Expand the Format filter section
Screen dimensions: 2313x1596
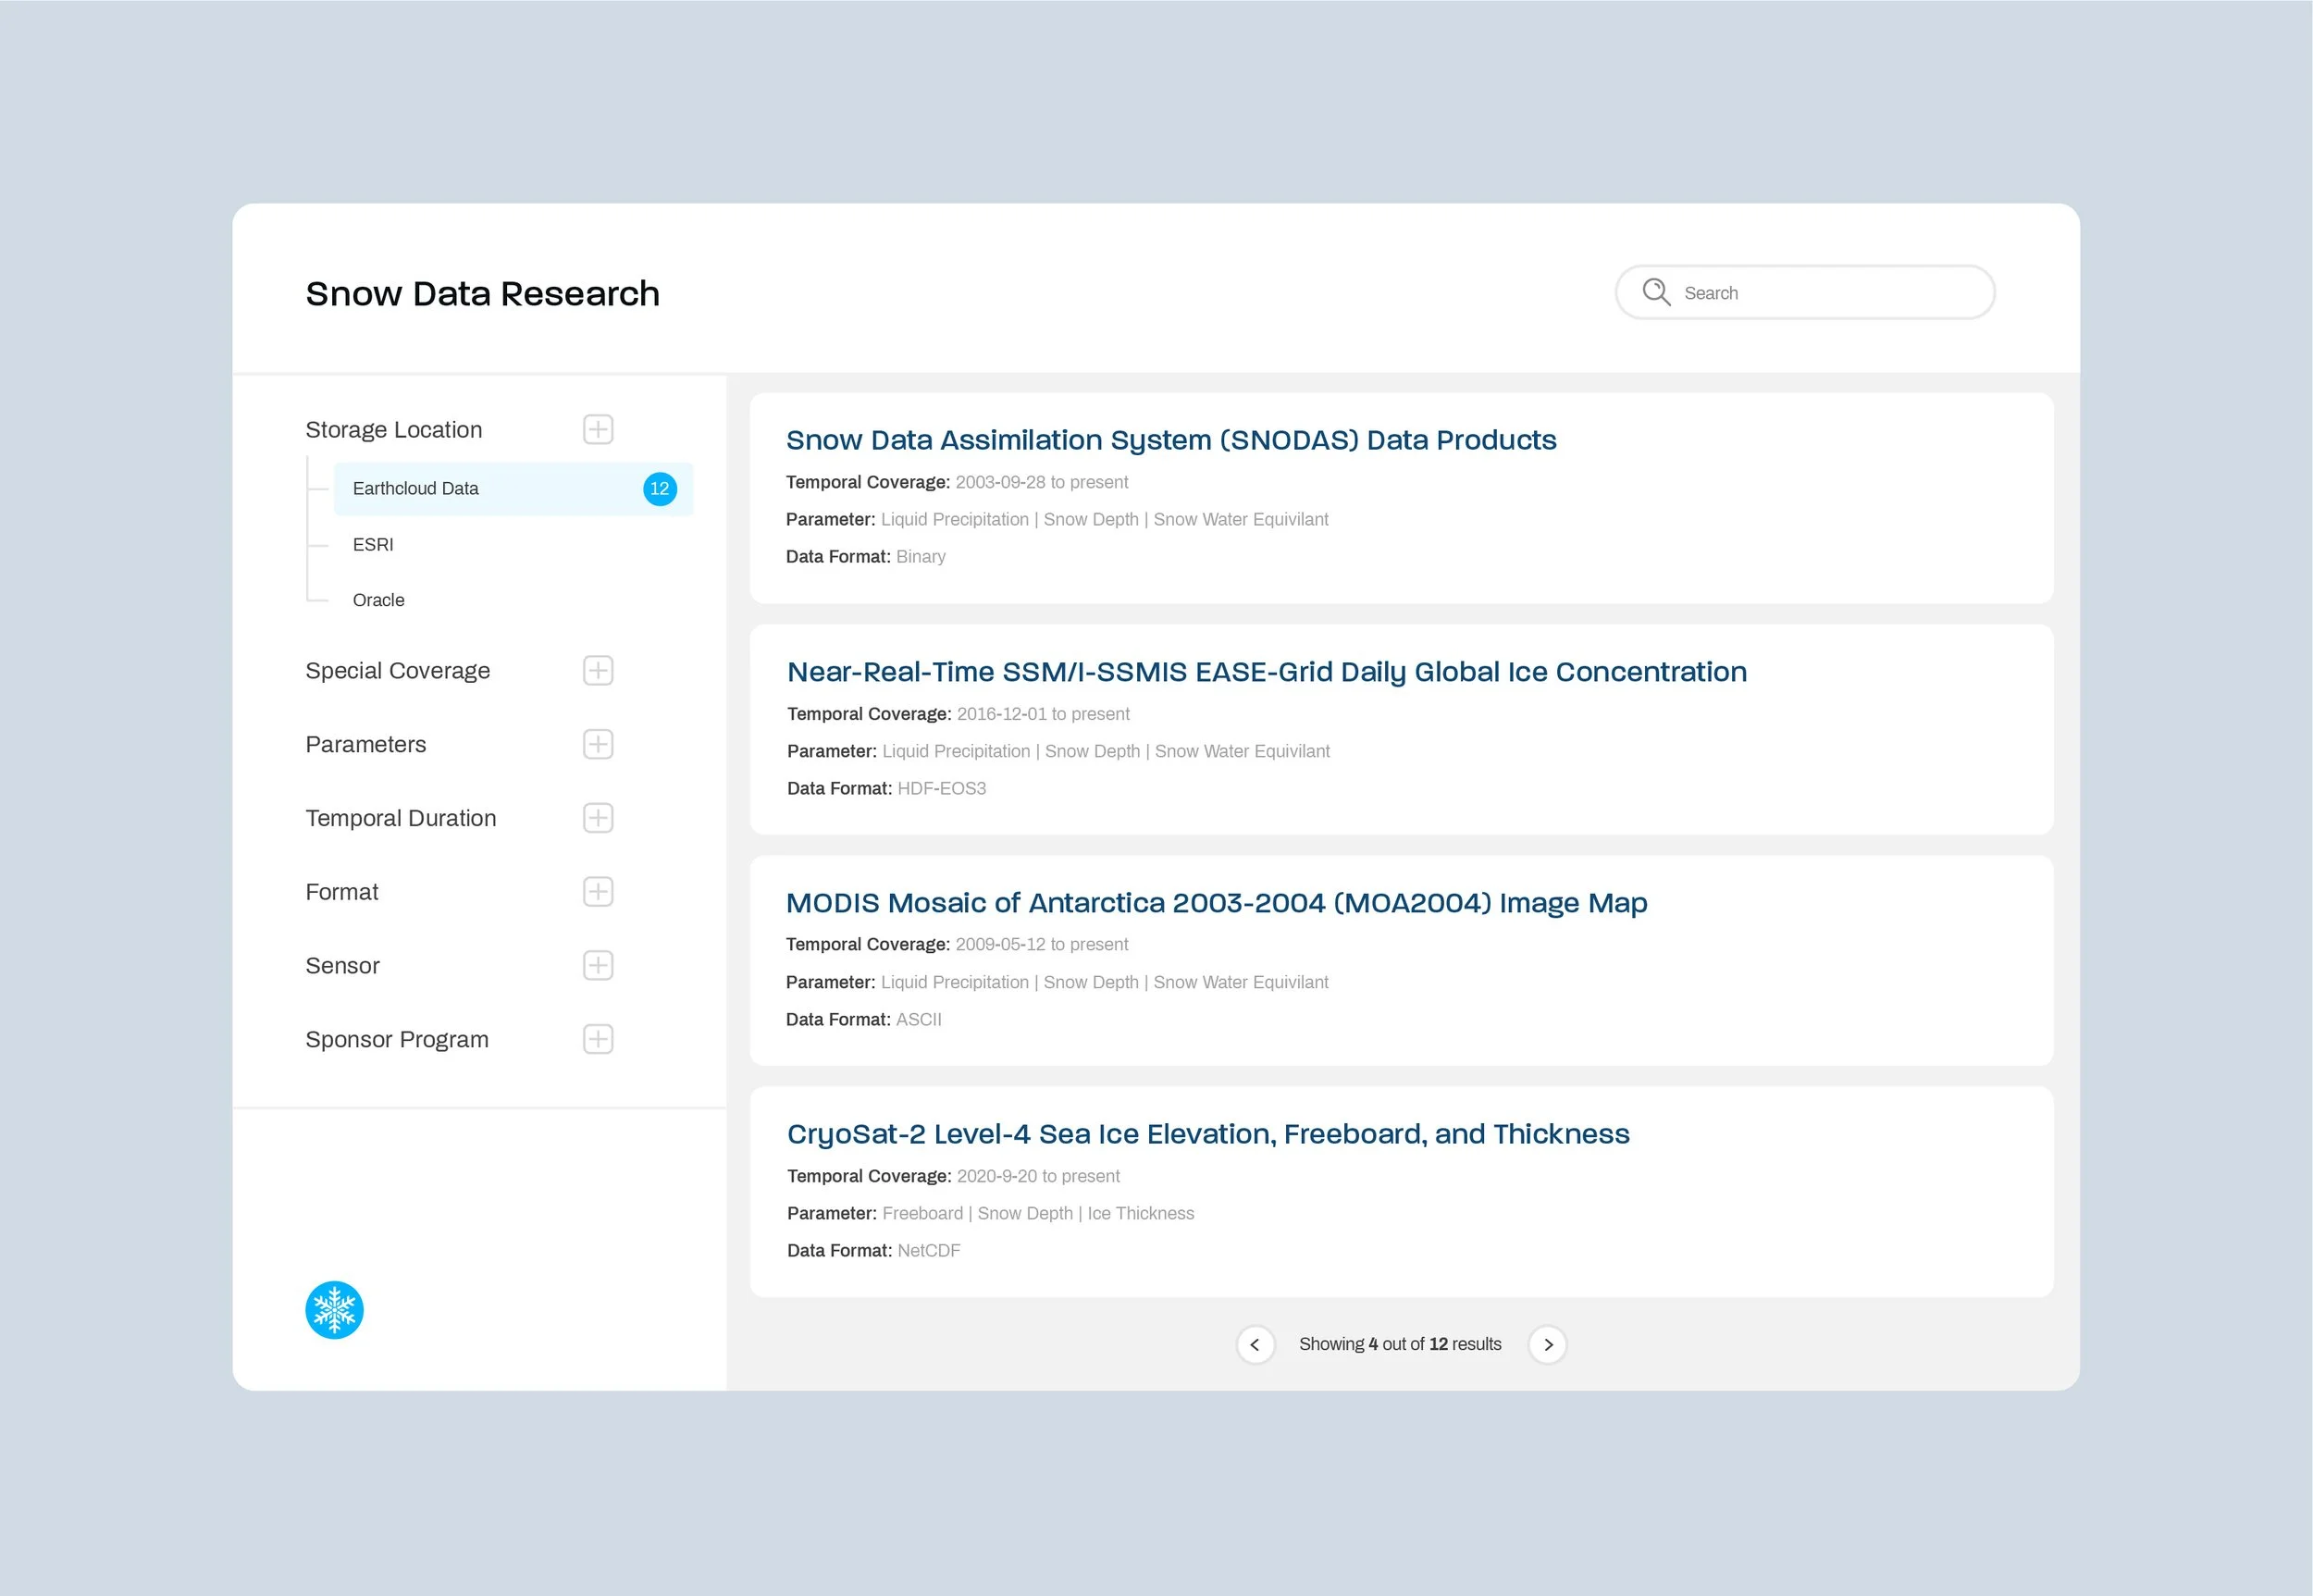tap(597, 891)
